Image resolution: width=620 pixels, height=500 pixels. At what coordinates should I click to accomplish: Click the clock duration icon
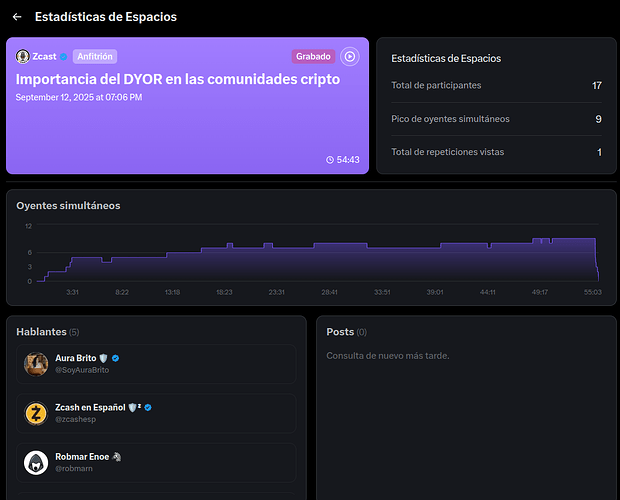coord(330,160)
